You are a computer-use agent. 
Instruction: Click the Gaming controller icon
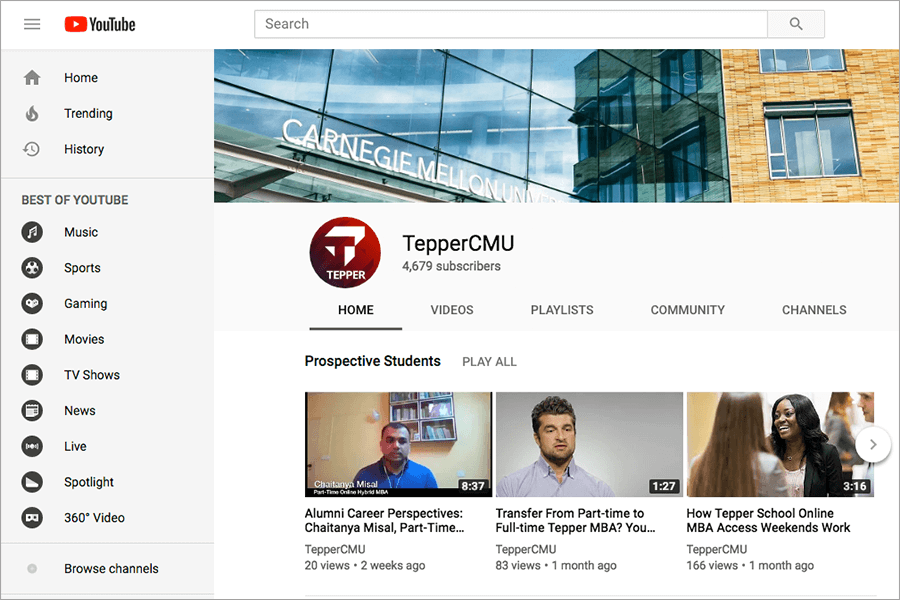point(32,303)
